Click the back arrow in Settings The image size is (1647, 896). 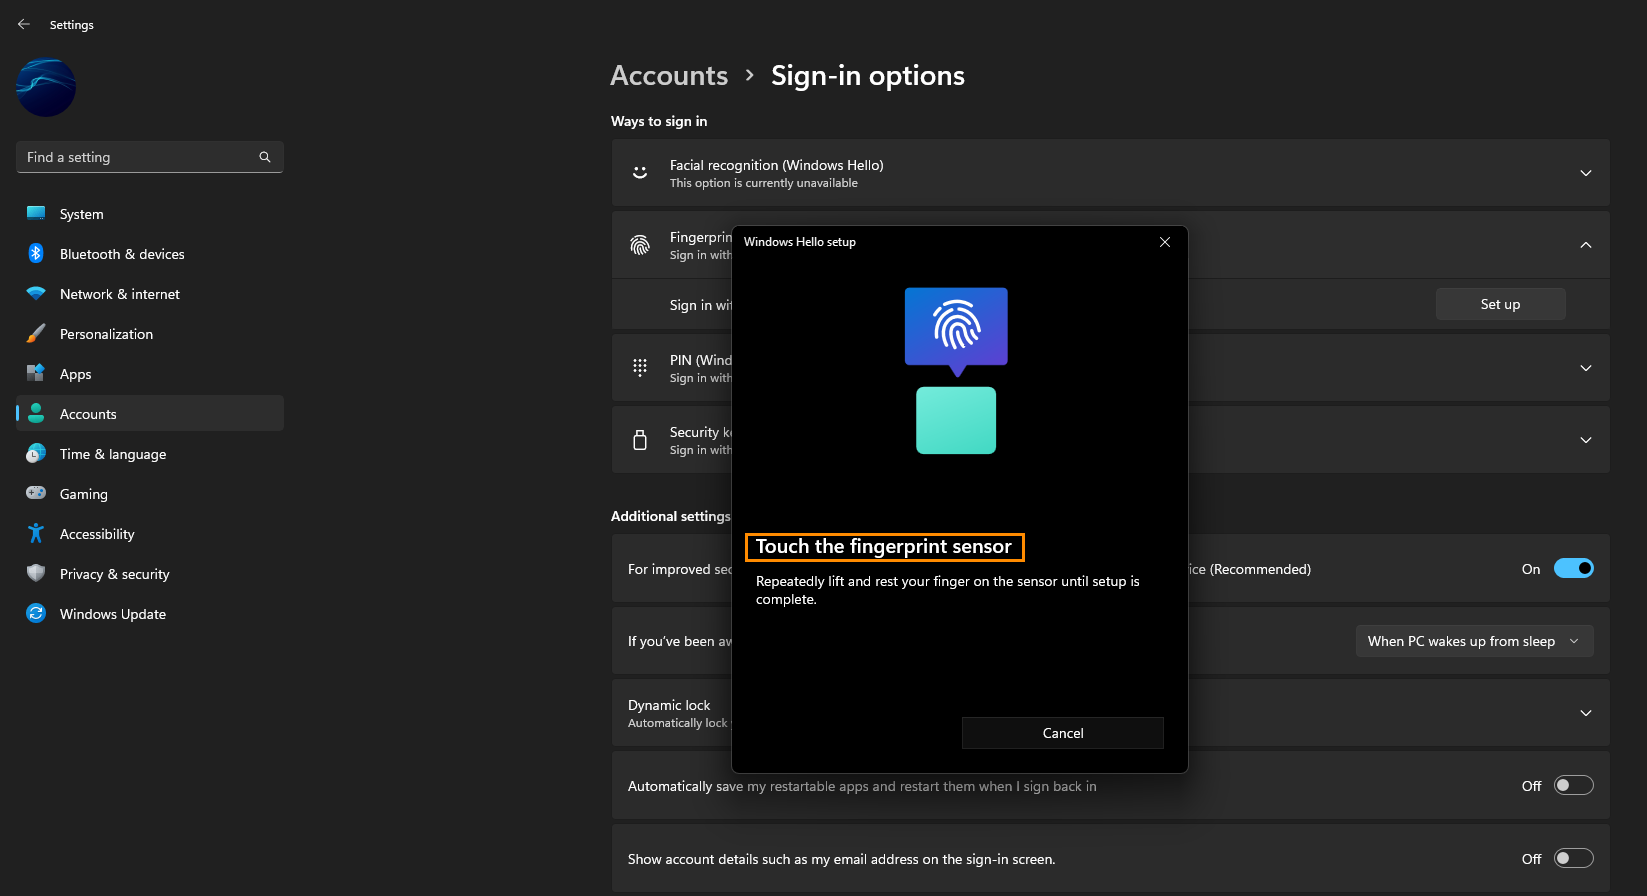24,24
